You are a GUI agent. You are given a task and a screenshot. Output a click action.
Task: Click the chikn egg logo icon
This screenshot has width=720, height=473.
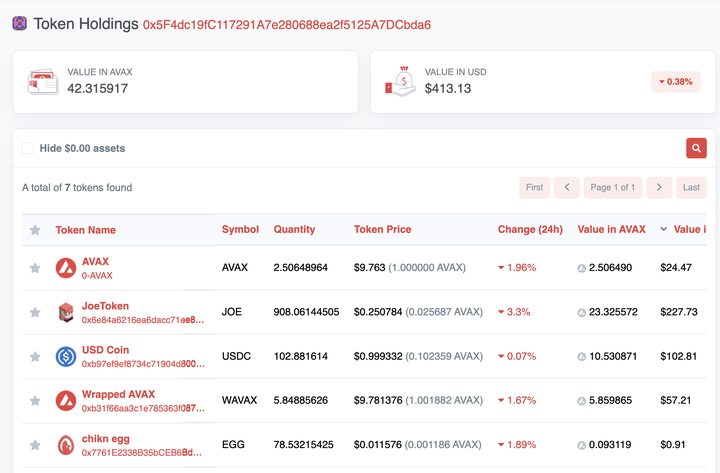click(66, 445)
